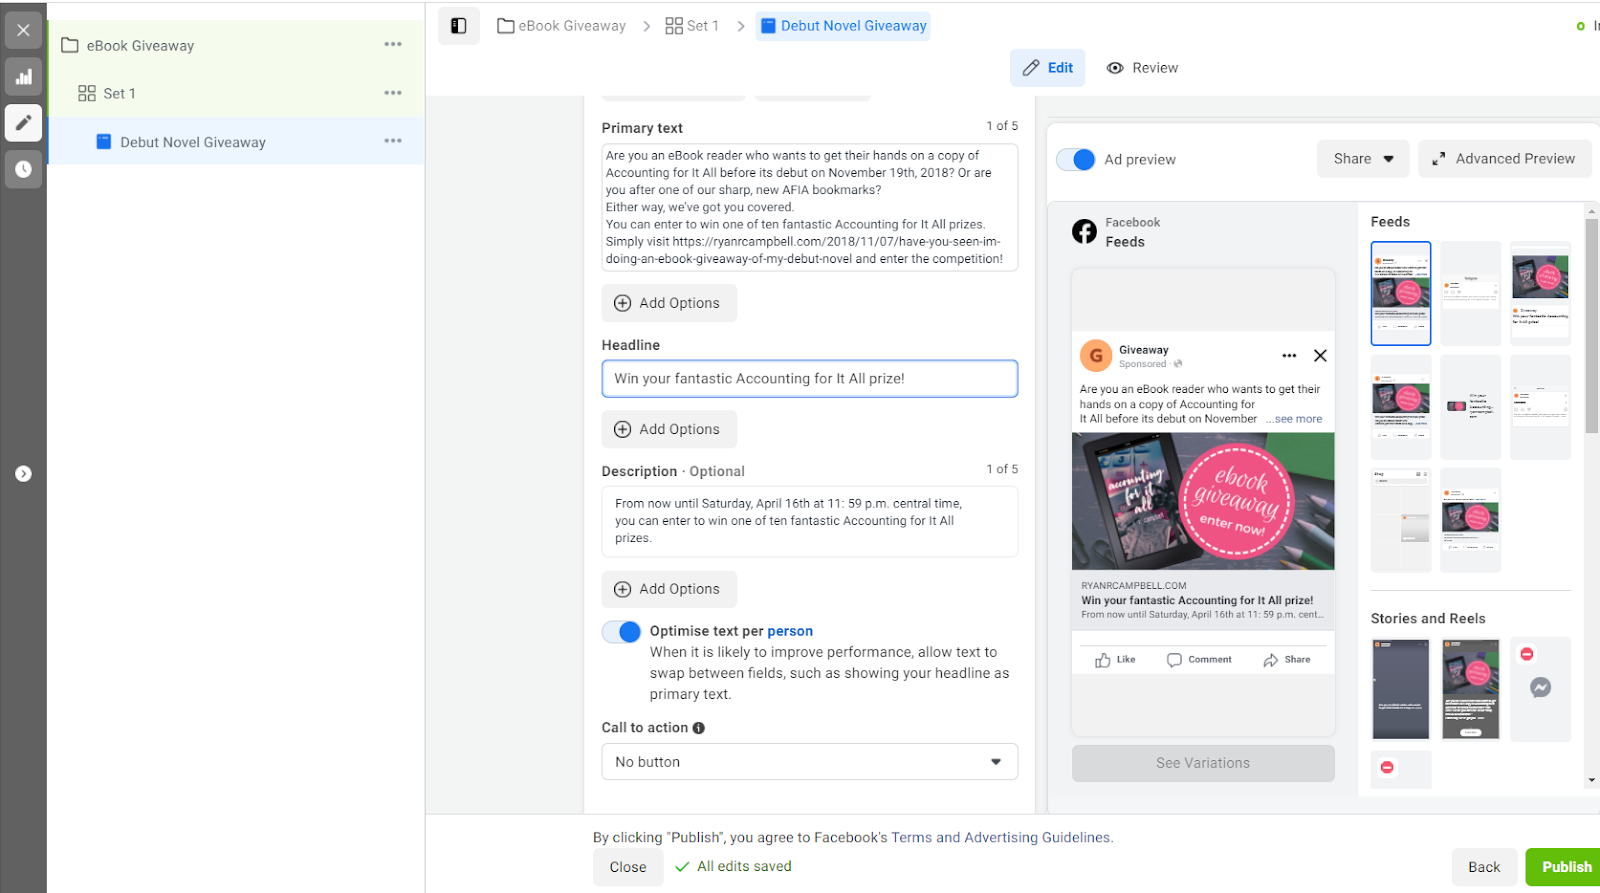
Task: Switch to the Review tab
Action: pos(1142,68)
